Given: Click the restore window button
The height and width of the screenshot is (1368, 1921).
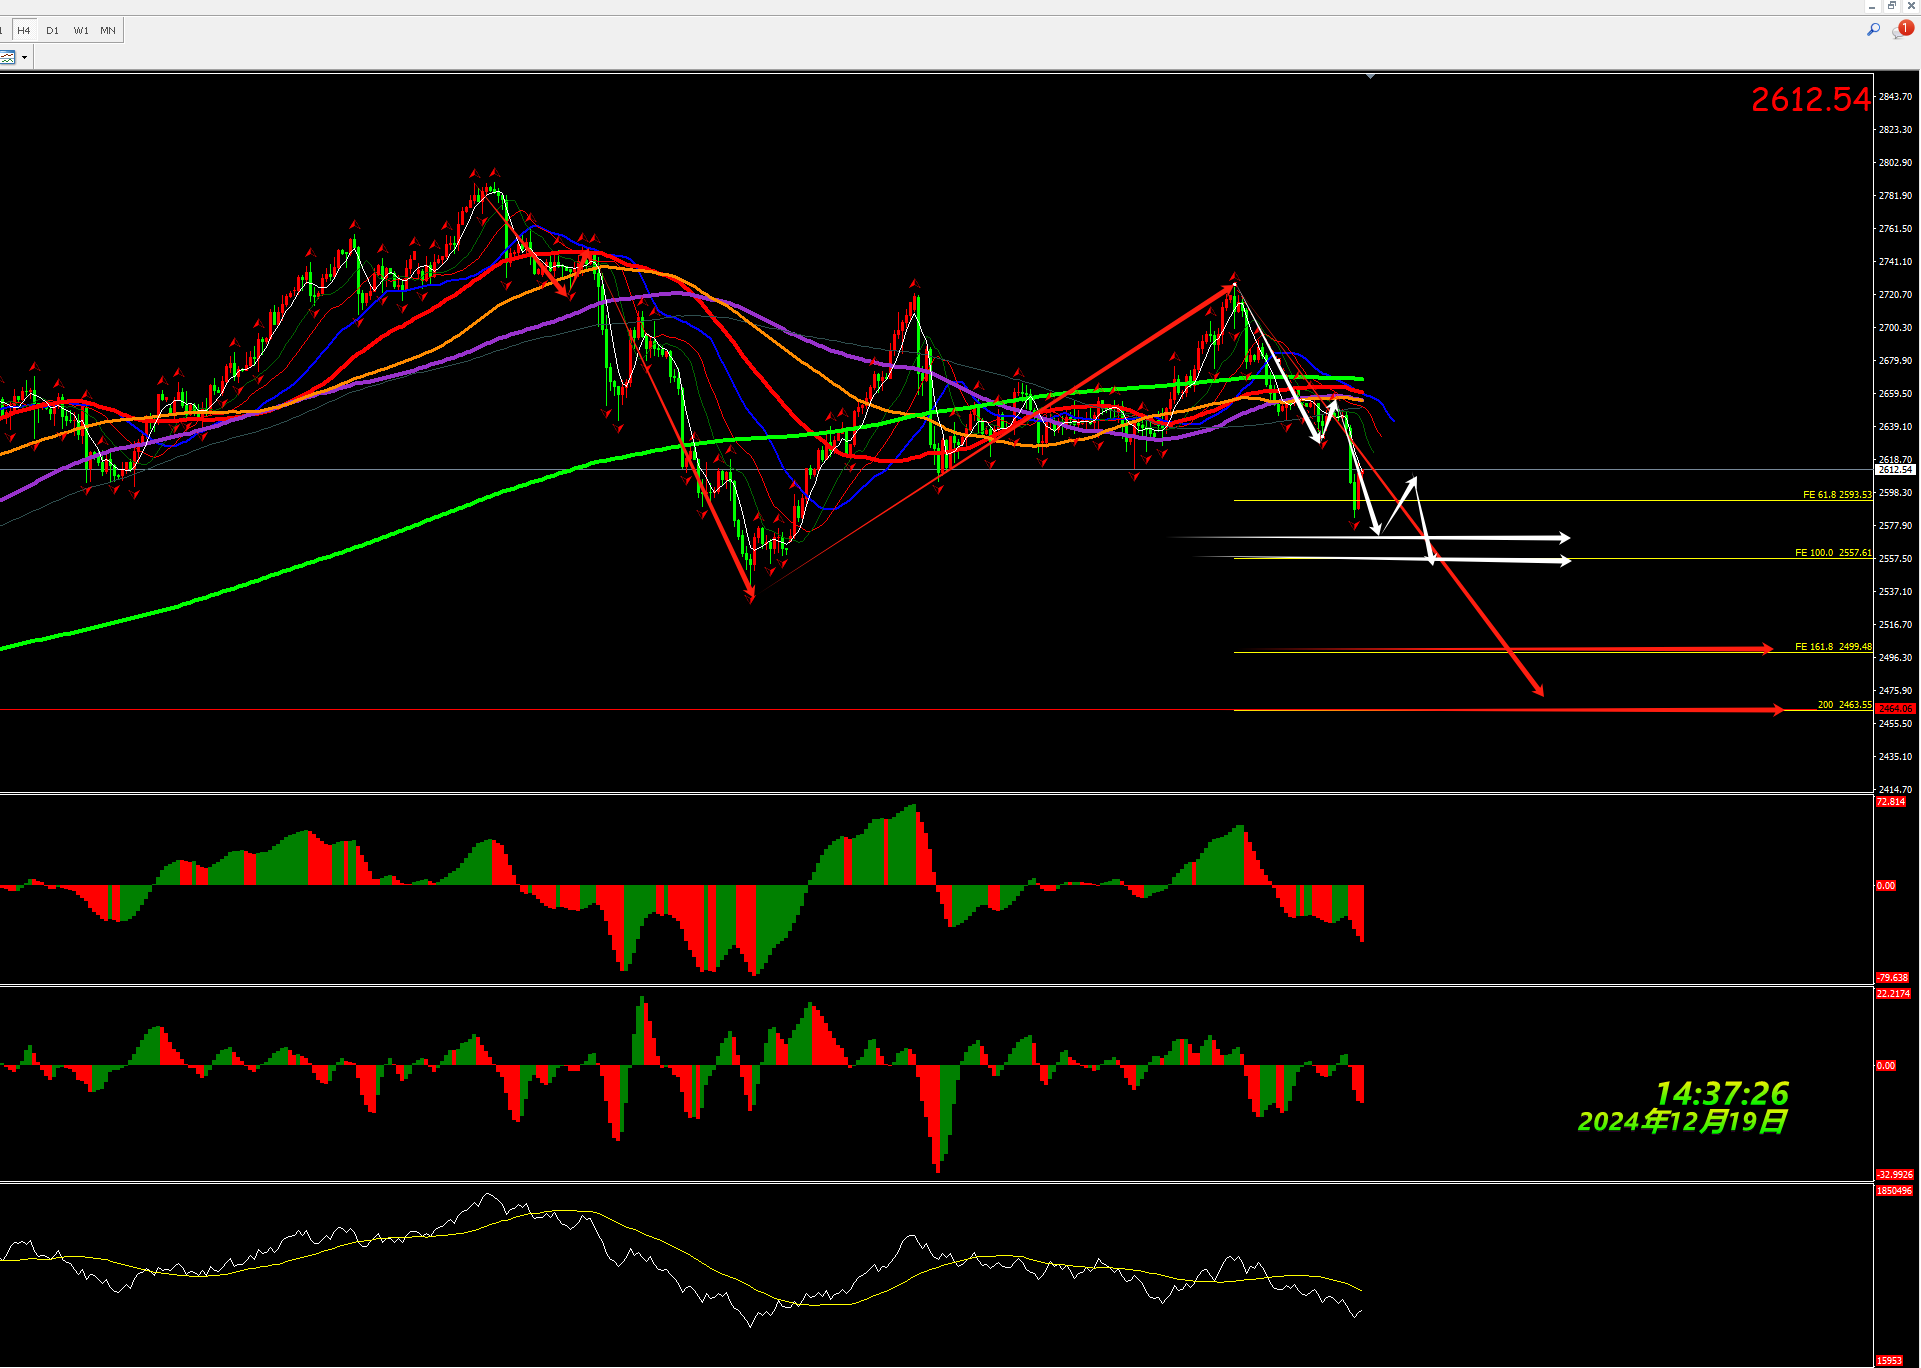Looking at the screenshot, I should point(1891,6).
